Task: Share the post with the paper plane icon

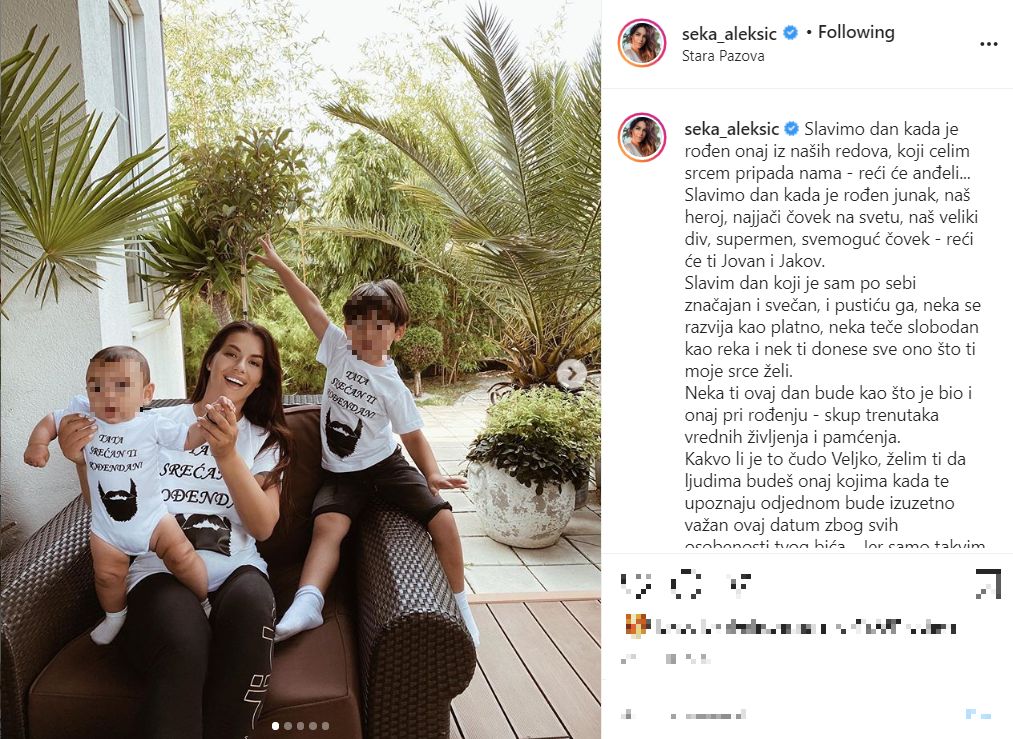Action: point(736,584)
